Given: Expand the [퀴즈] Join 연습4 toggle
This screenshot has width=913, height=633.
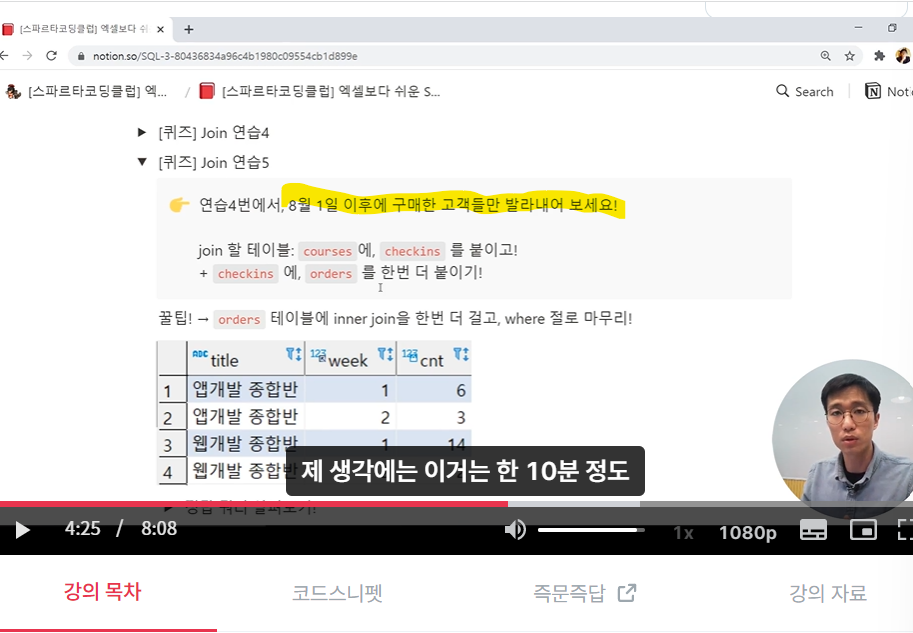Looking at the screenshot, I should [141, 133].
